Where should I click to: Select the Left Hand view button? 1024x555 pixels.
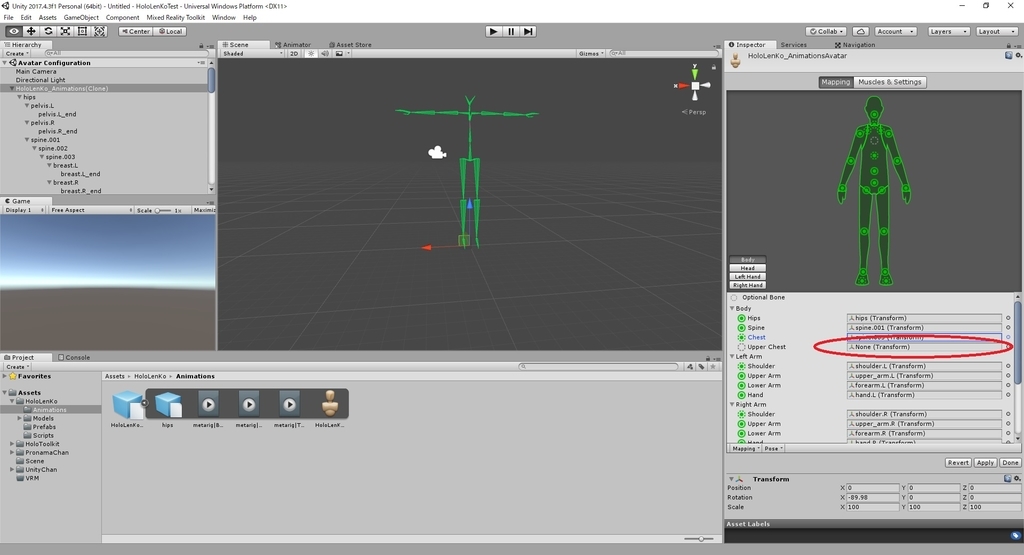pos(747,276)
